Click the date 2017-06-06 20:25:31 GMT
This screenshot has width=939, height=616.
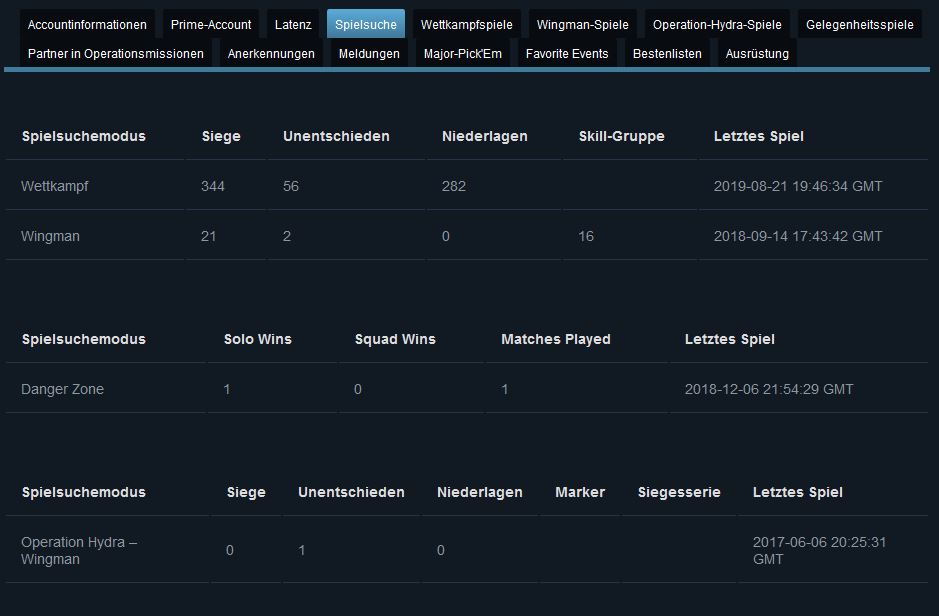(819, 550)
